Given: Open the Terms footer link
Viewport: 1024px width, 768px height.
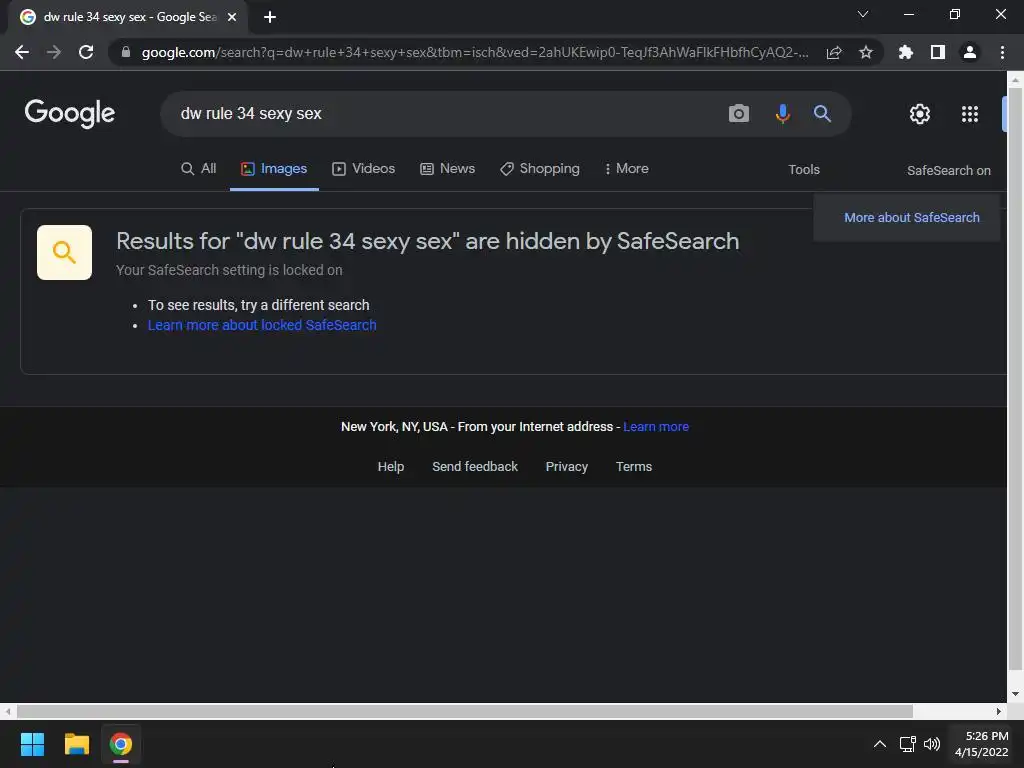Looking at the screenshot, I should 633,466.
